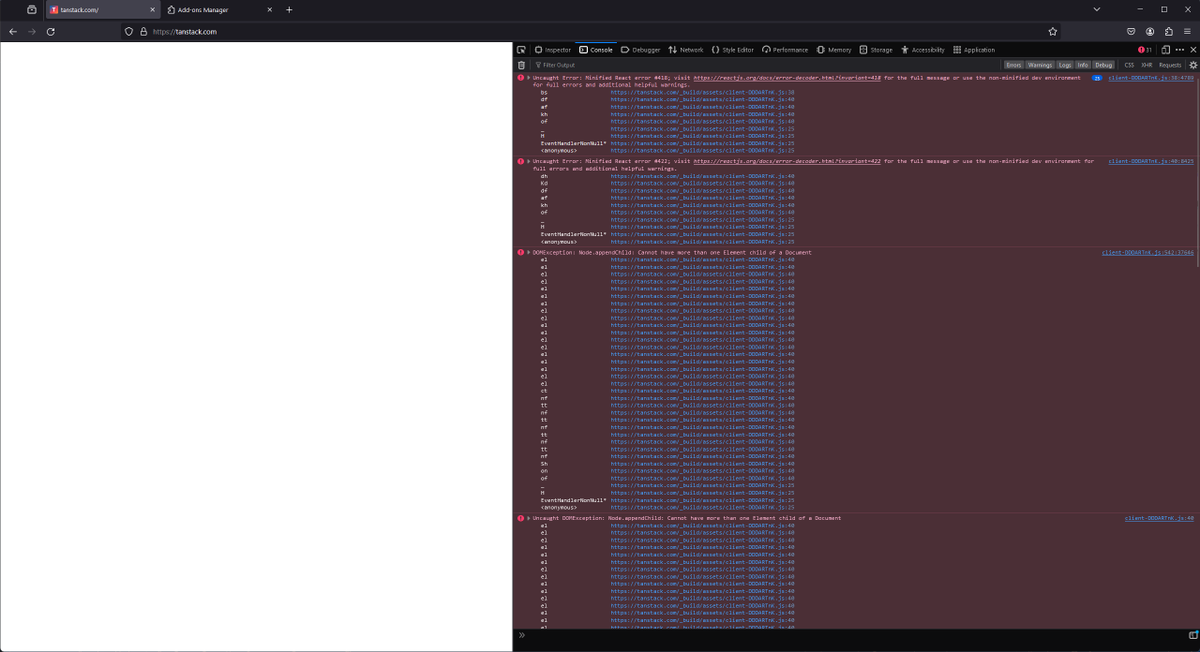Switch to the Inspector panel

(552, 50)
